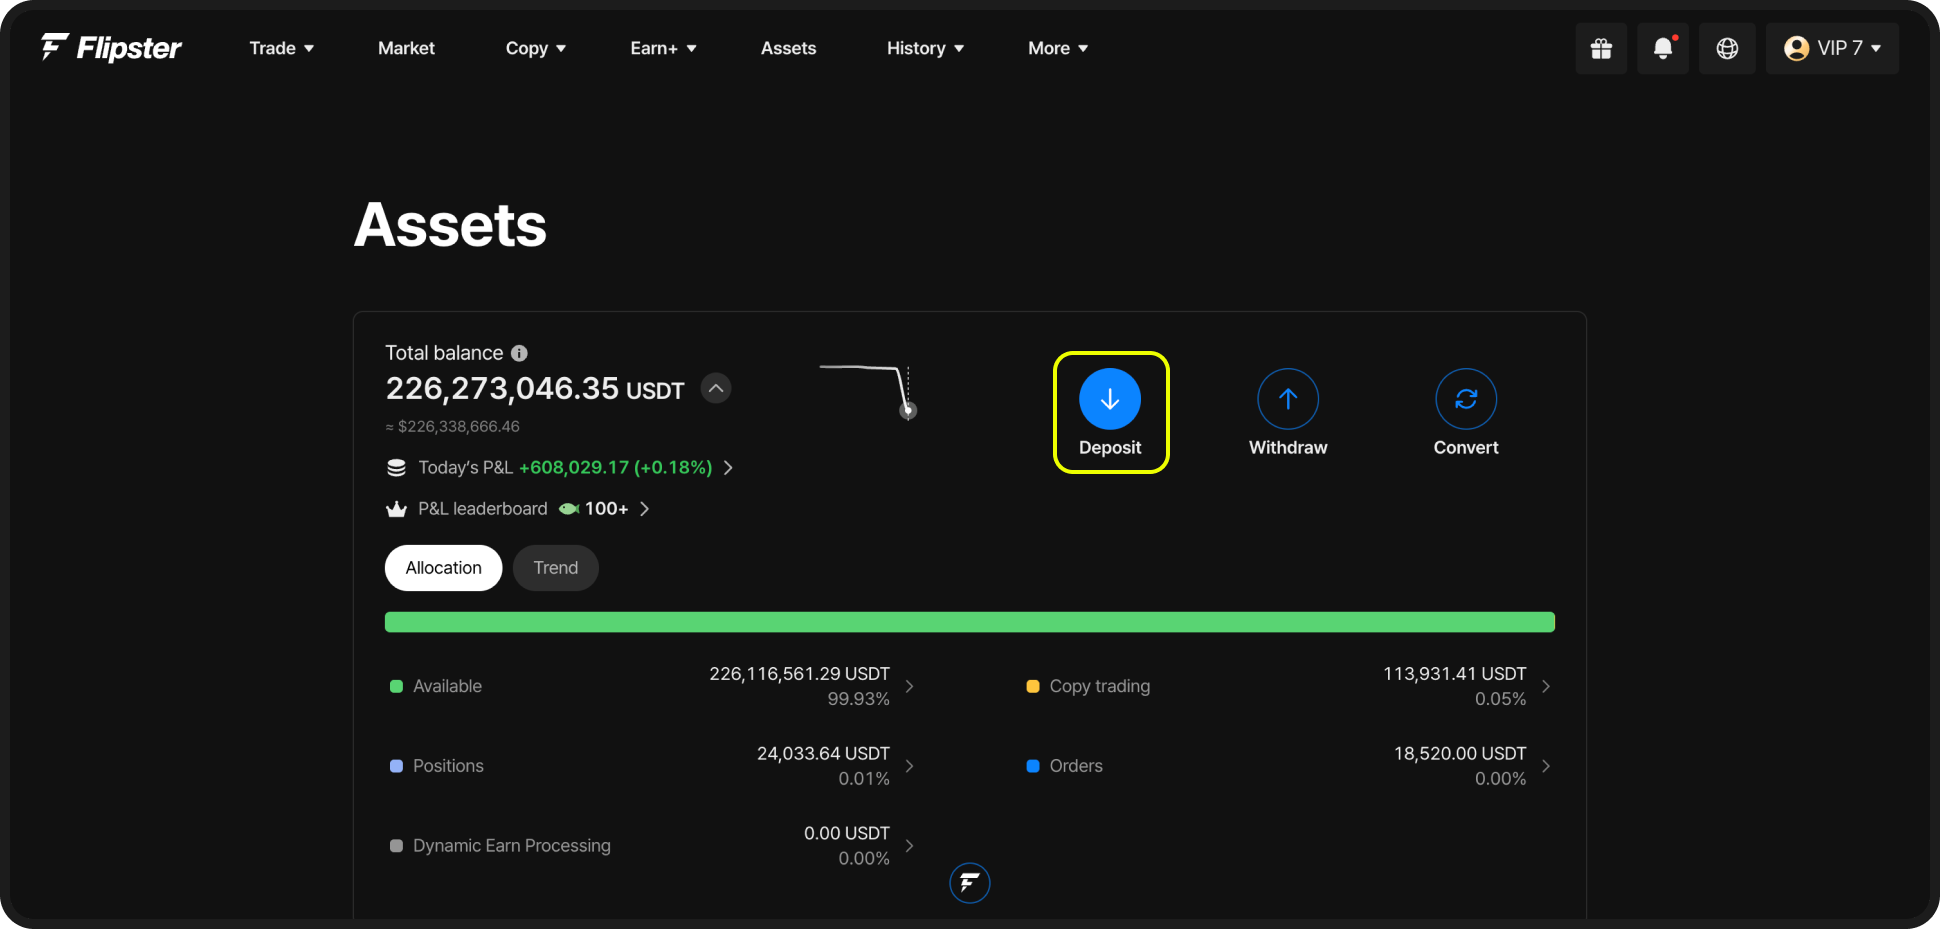Switch to the Trend tab
This screenshot has width=1940, height=929.
coord(555,568)
